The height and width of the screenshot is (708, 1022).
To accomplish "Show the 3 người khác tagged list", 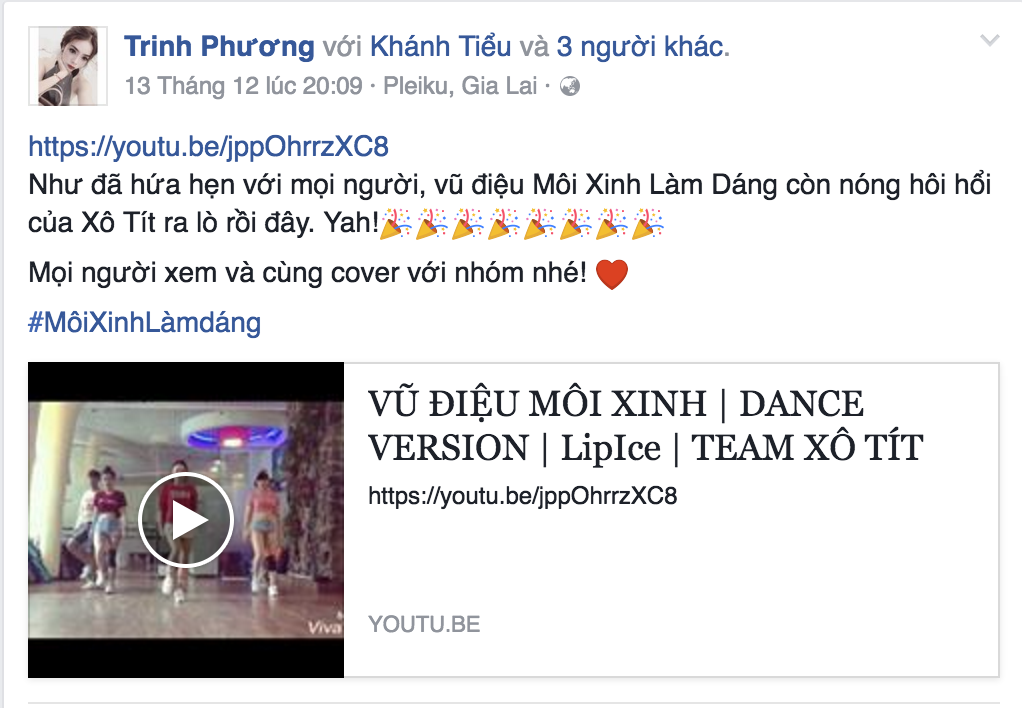I will [x=641, y=47].
